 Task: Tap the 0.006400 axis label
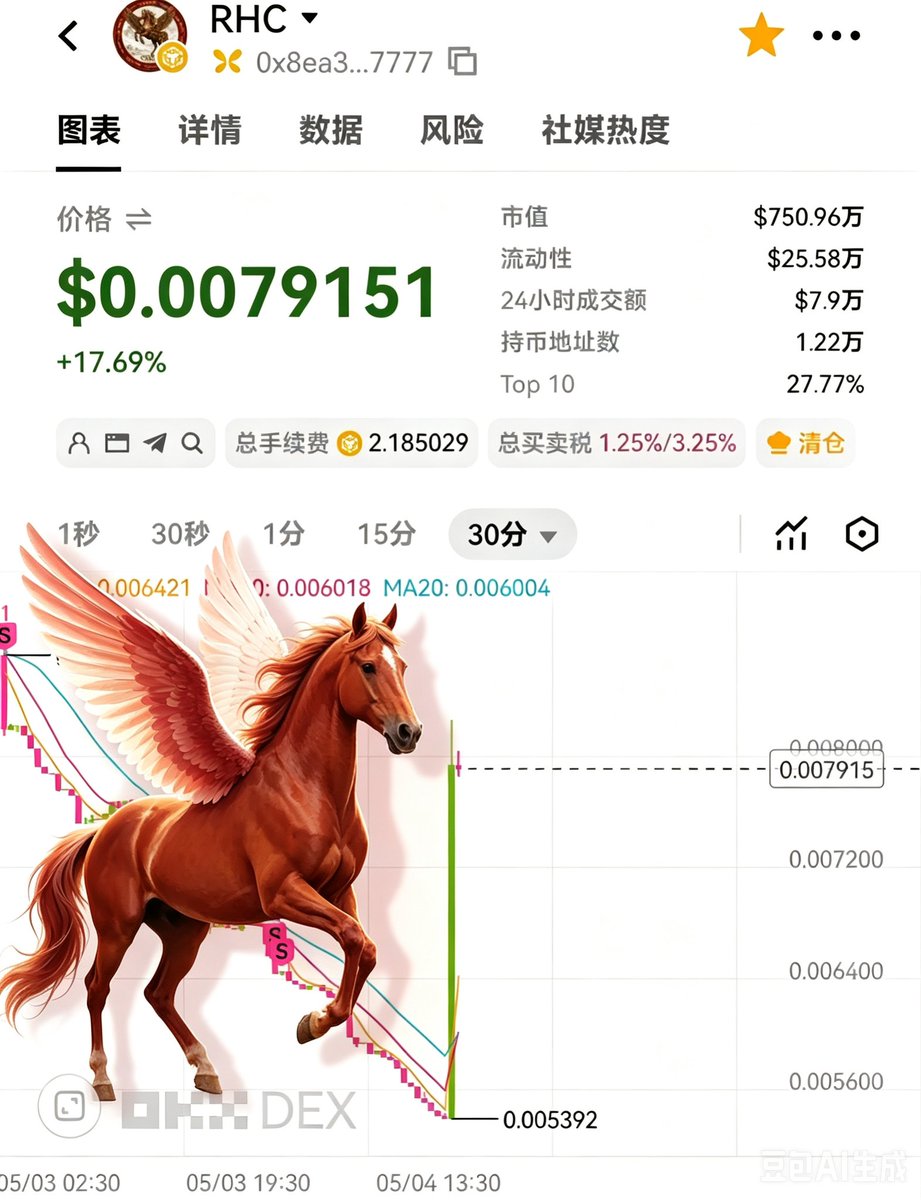pyautogui.click(x=836, y=971)
